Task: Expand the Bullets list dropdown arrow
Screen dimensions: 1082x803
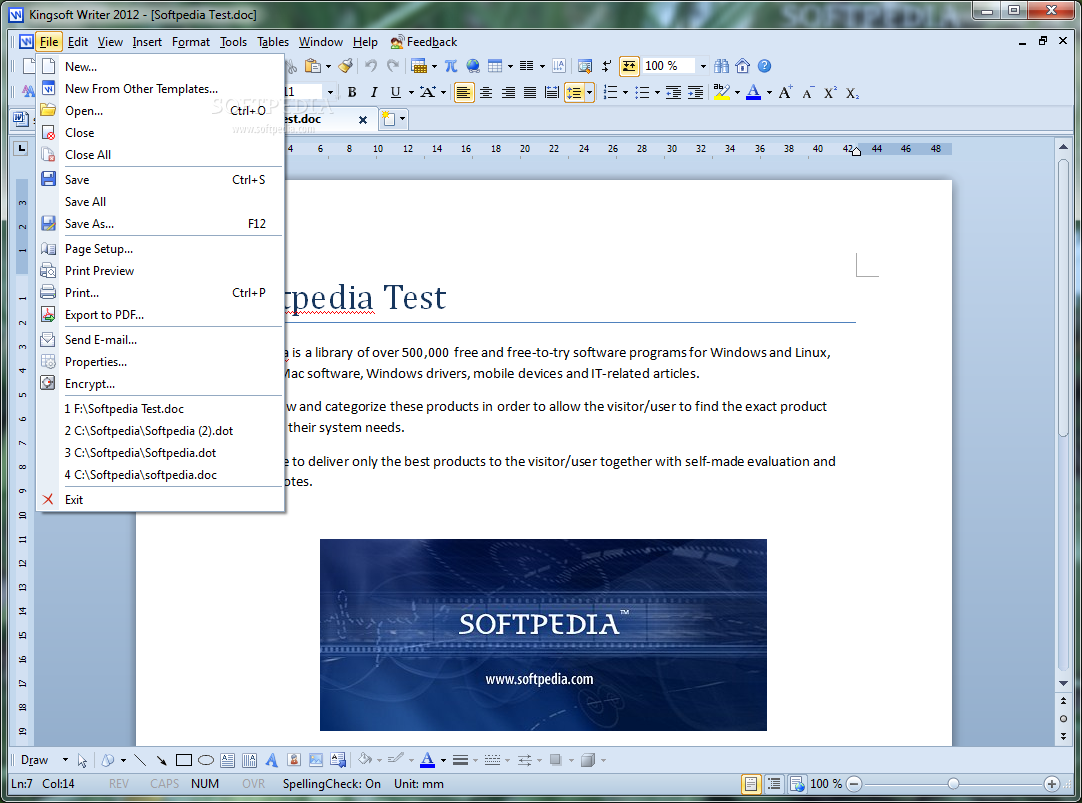Action: coord(657,92)
